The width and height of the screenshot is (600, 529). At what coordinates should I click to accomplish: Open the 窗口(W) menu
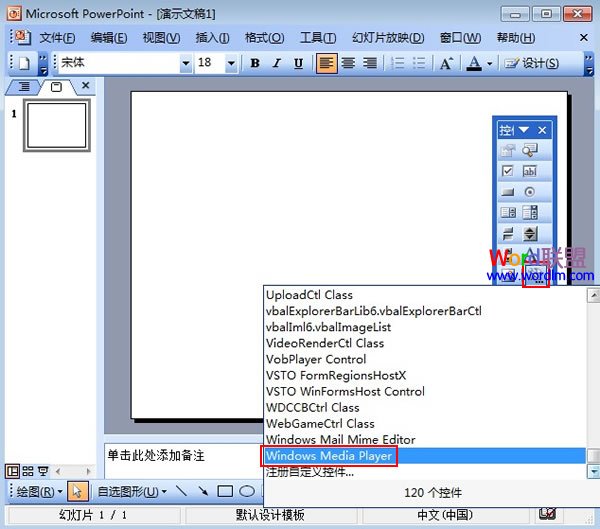tap(460, 38)
